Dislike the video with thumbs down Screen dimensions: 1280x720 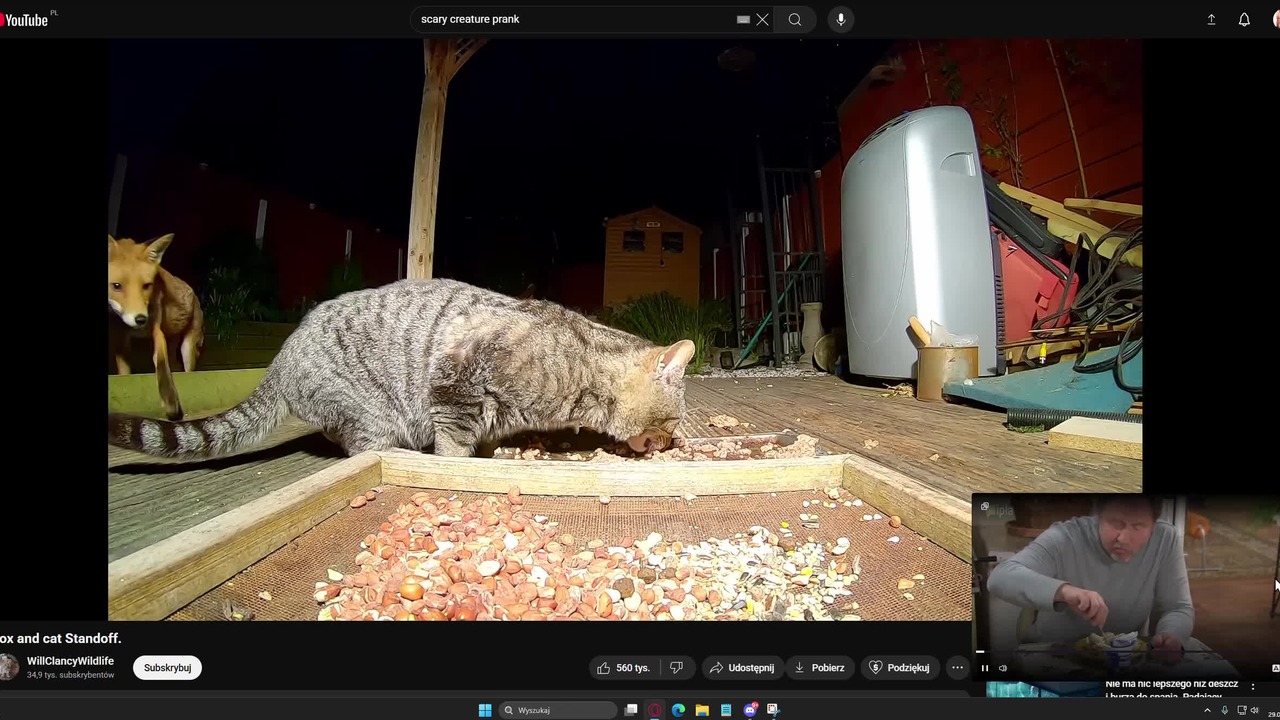click(676, 668)
